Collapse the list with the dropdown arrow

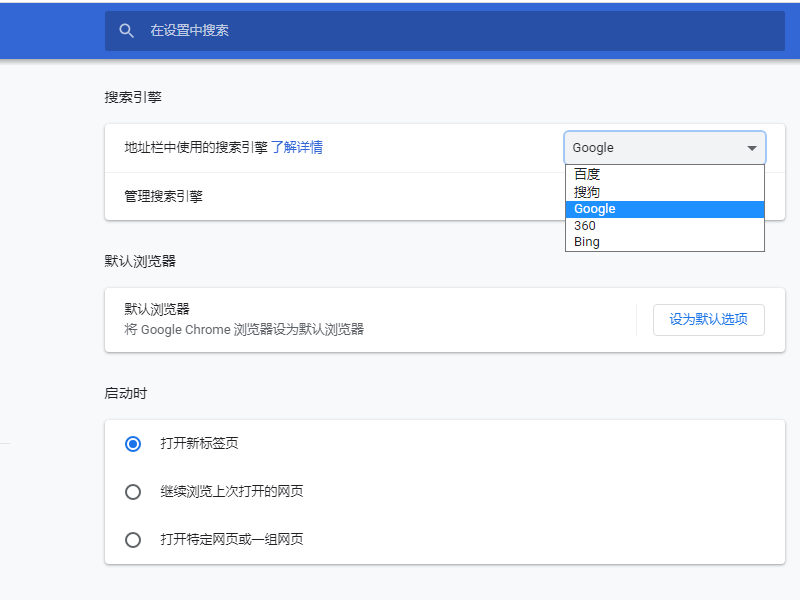[752, 148]
